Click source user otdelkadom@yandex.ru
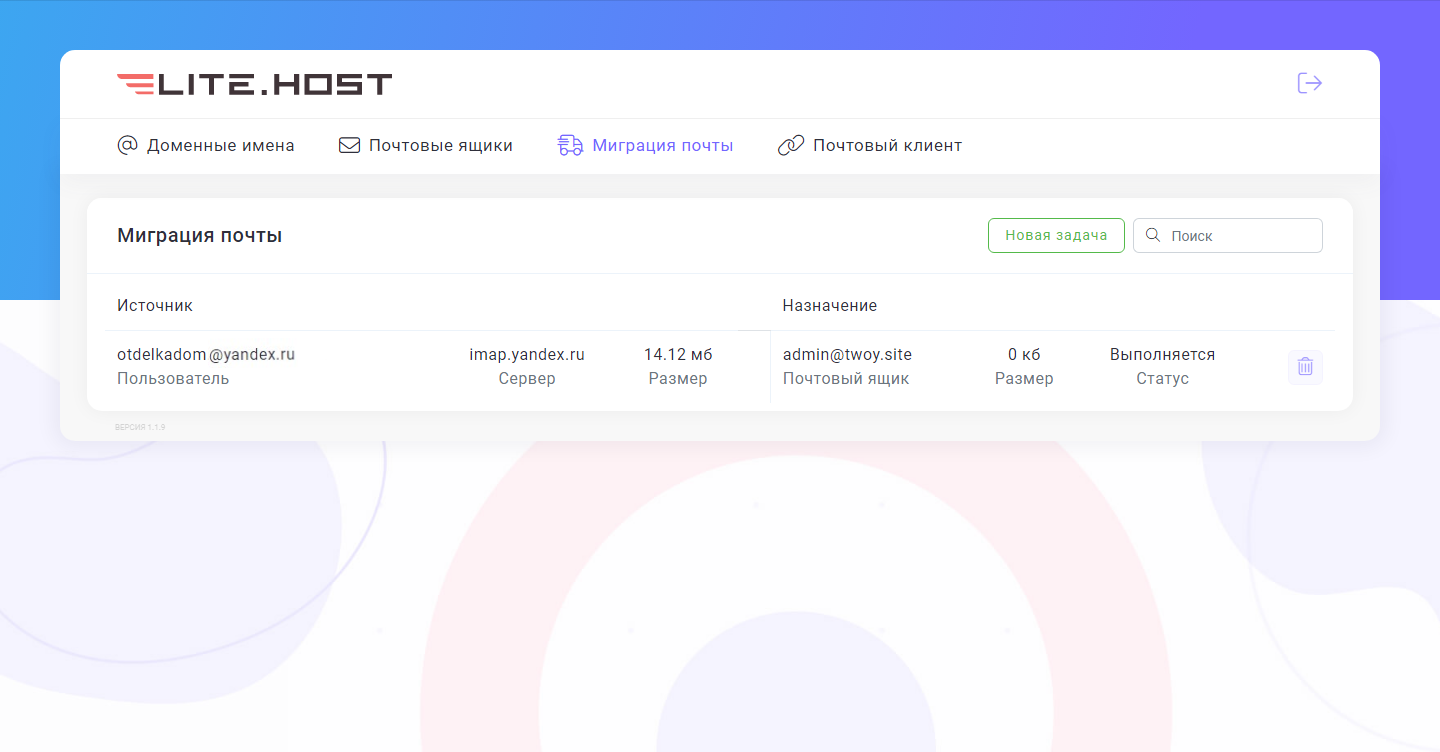Image resolution: width=1440 pixels, height=752 pixels. coord(206,355)
